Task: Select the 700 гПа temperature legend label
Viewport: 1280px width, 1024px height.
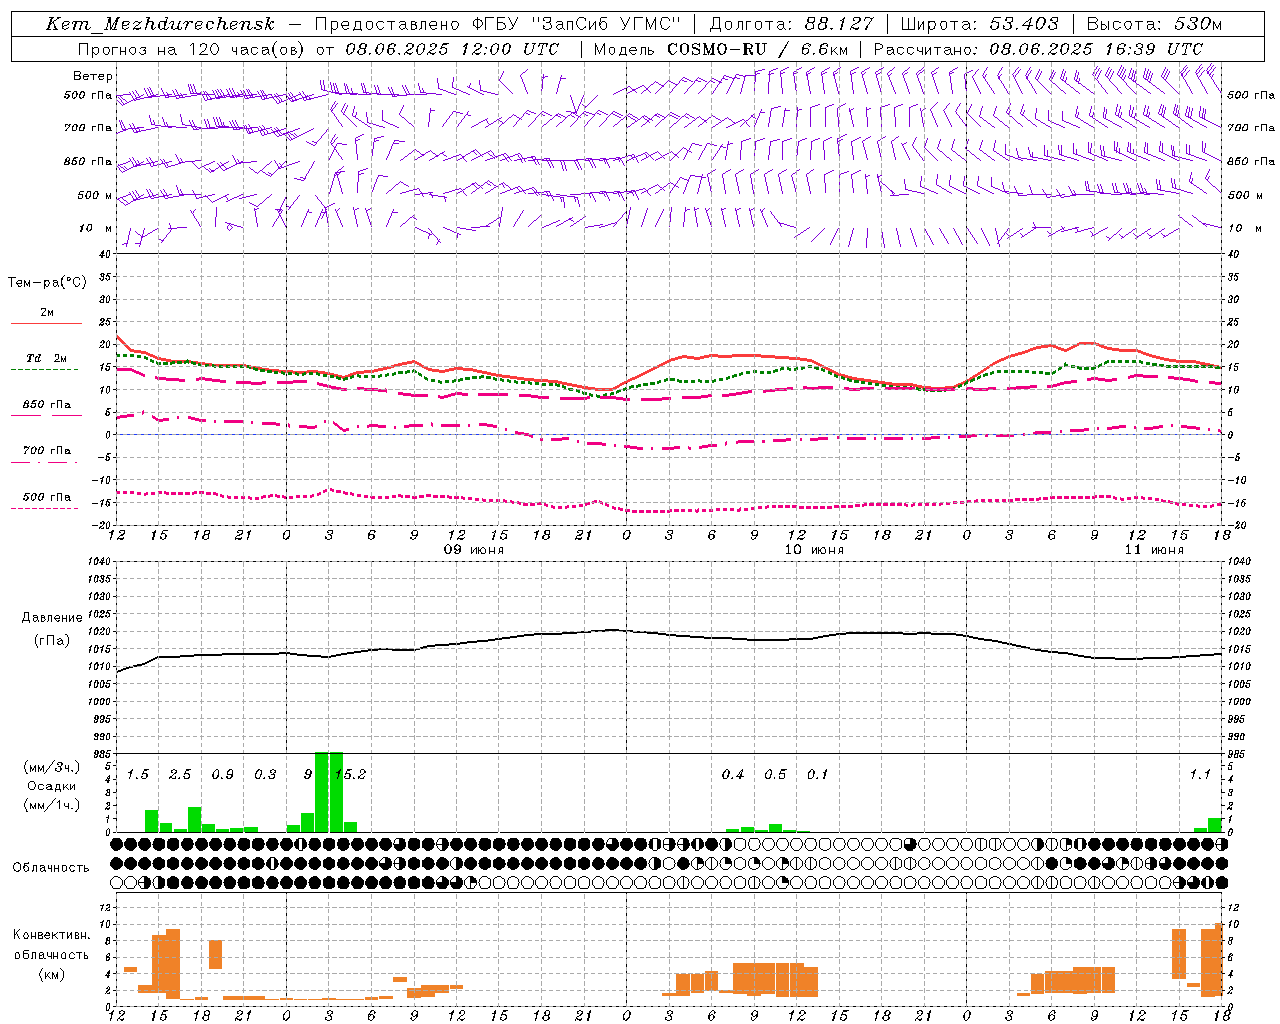Action: 47,451
